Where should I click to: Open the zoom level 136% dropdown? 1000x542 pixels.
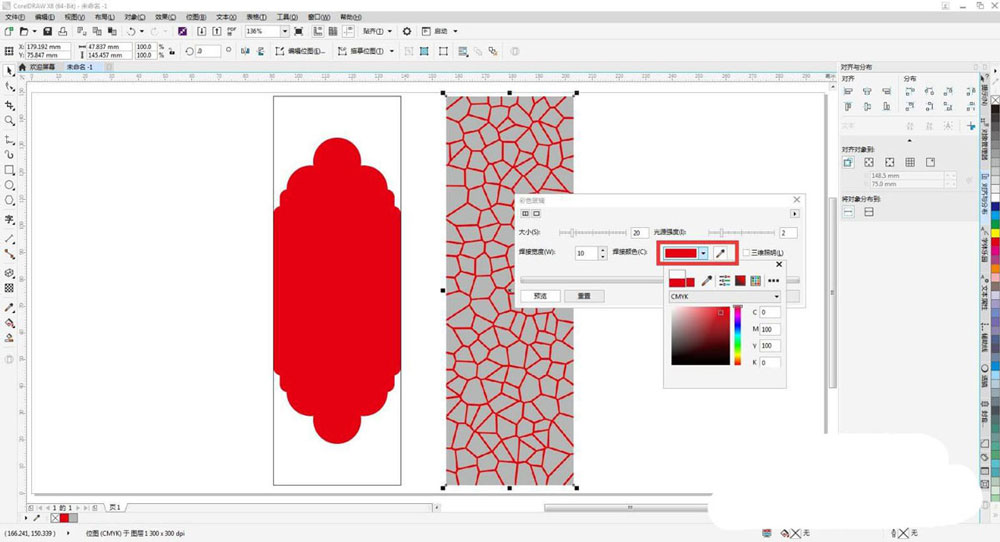pyautogui.click(x=284, y=32)
